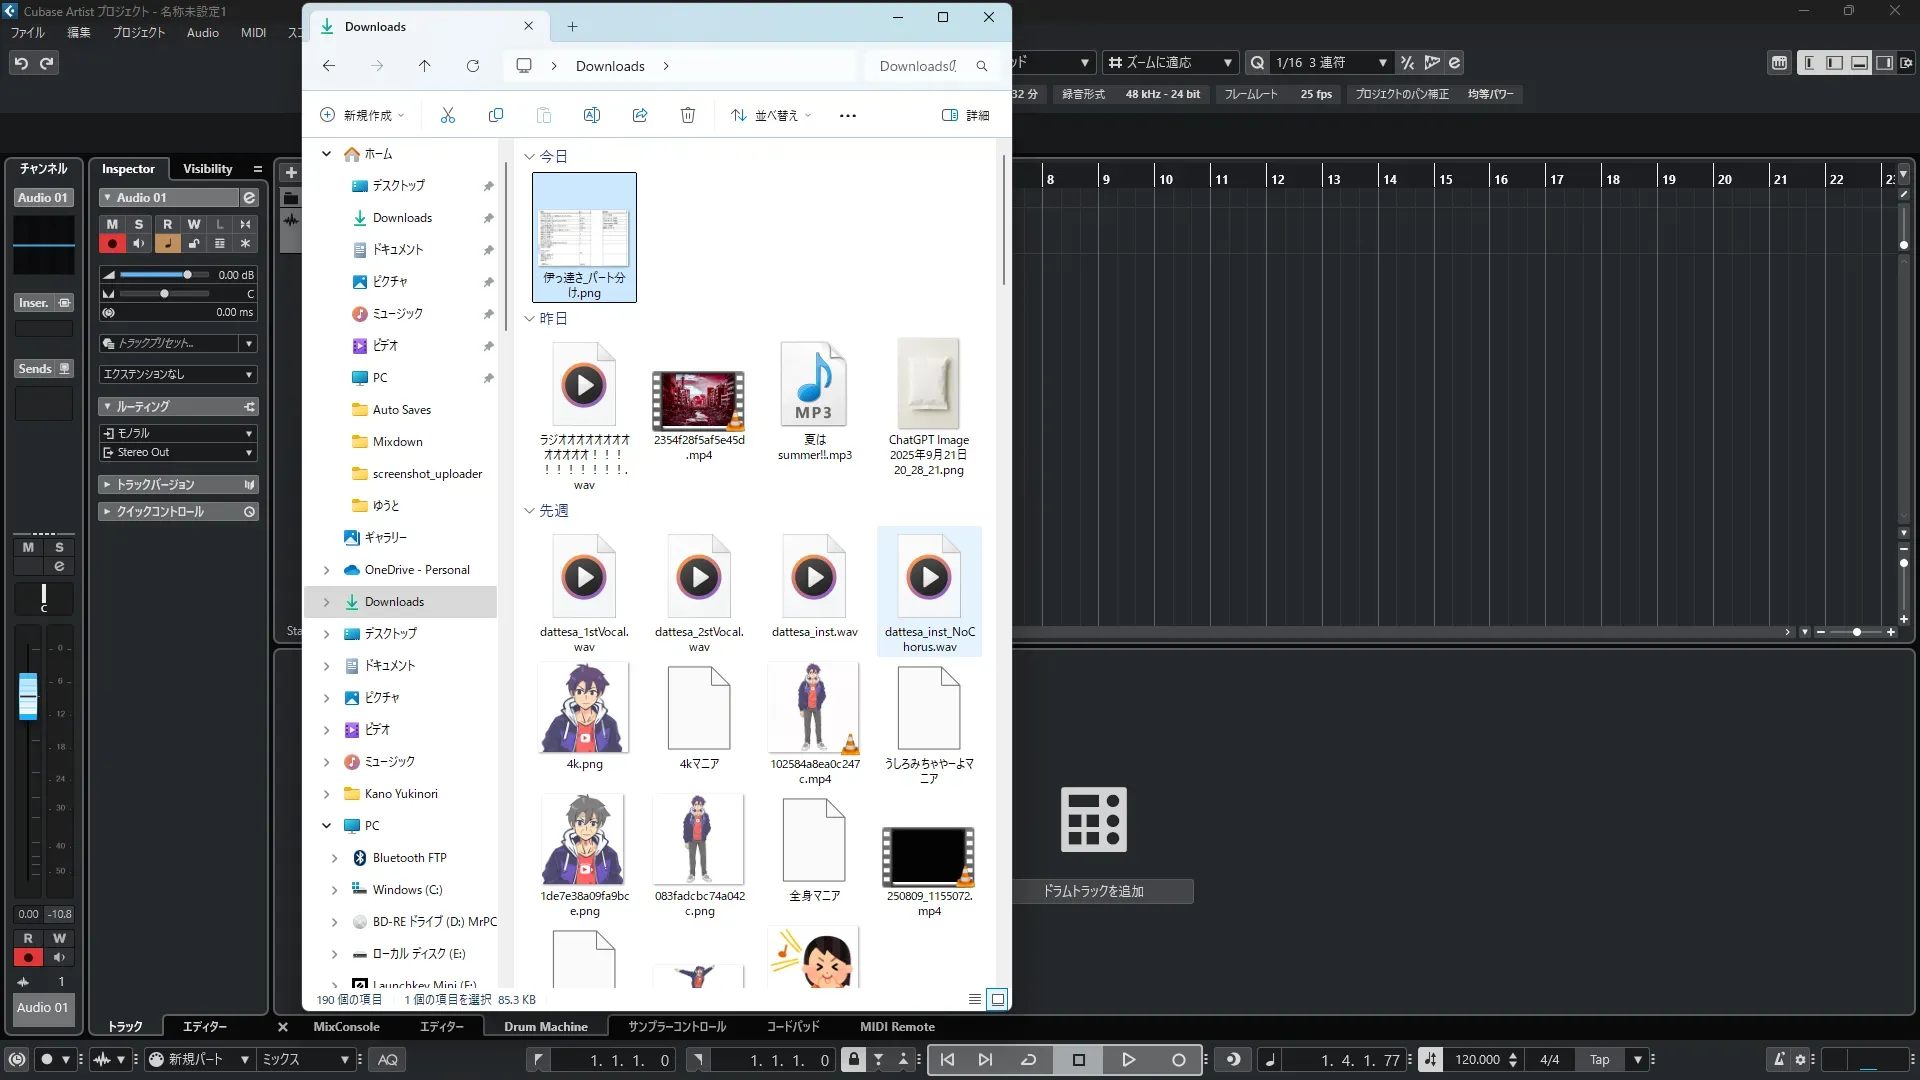Click the ドラムトラックを追加 button
The height and width of the screenshot is (1080, 1920).
coord(1093,891)
